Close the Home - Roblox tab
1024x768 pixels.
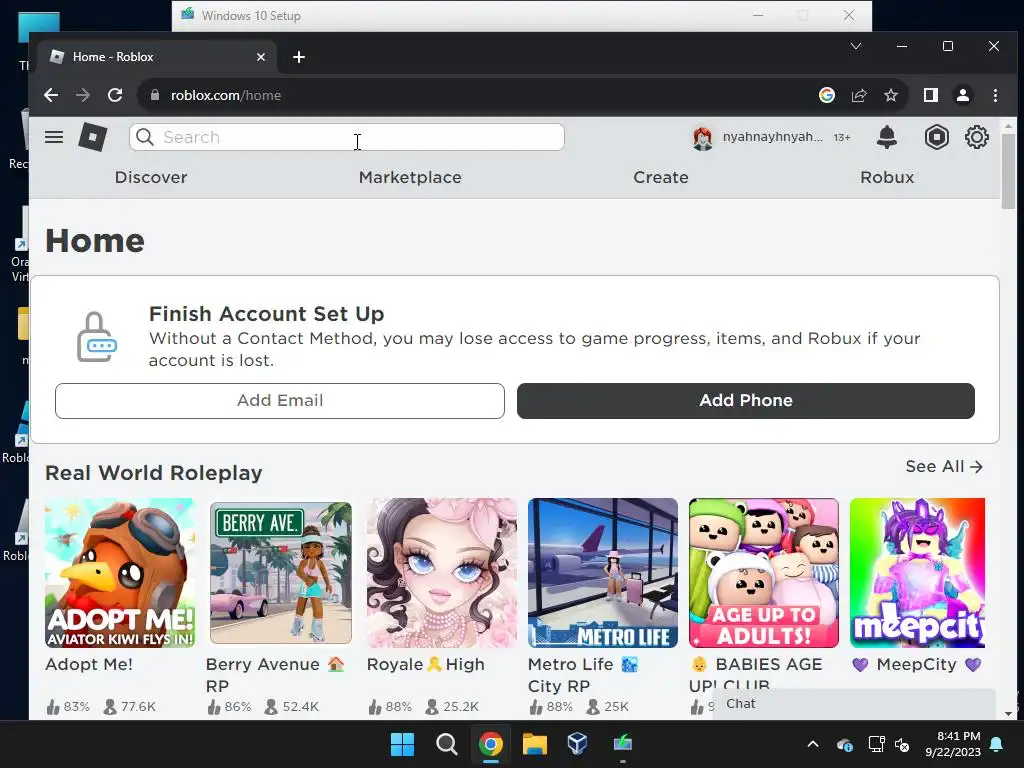pyautogui.click(x=261, y=57)
